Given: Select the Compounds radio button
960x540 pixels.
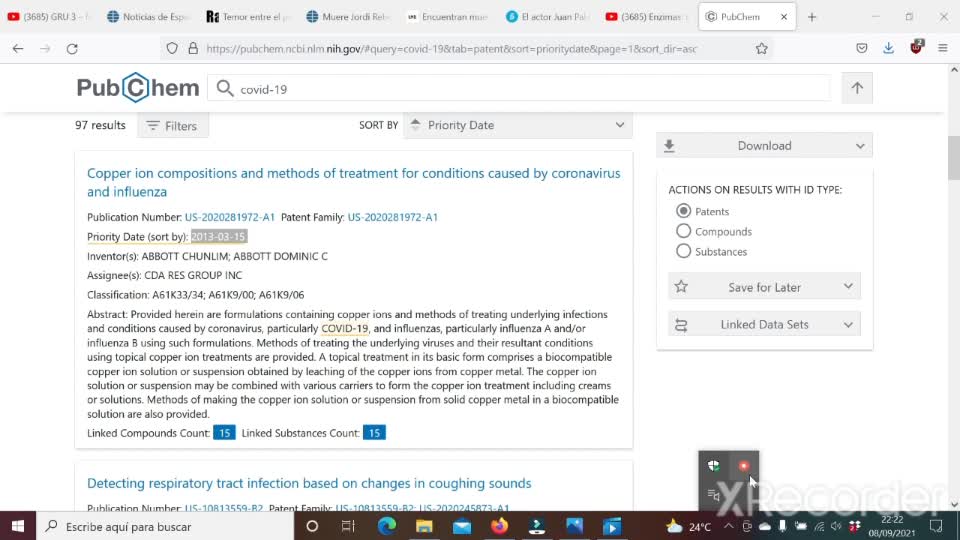Looking at the screenshot, I should point(683,231).
